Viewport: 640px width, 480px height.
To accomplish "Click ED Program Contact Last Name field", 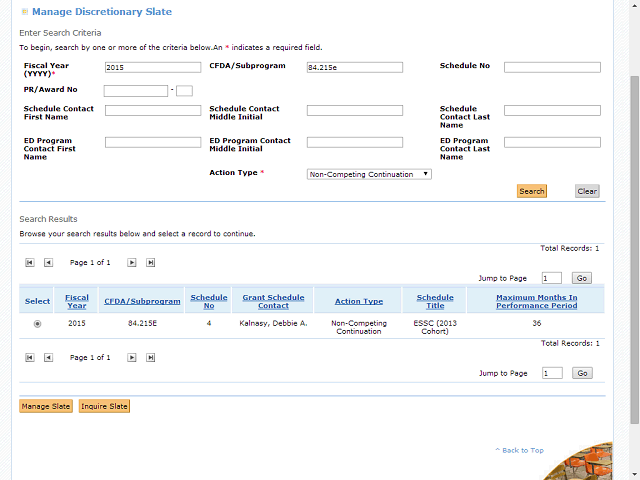I will 552,142.
